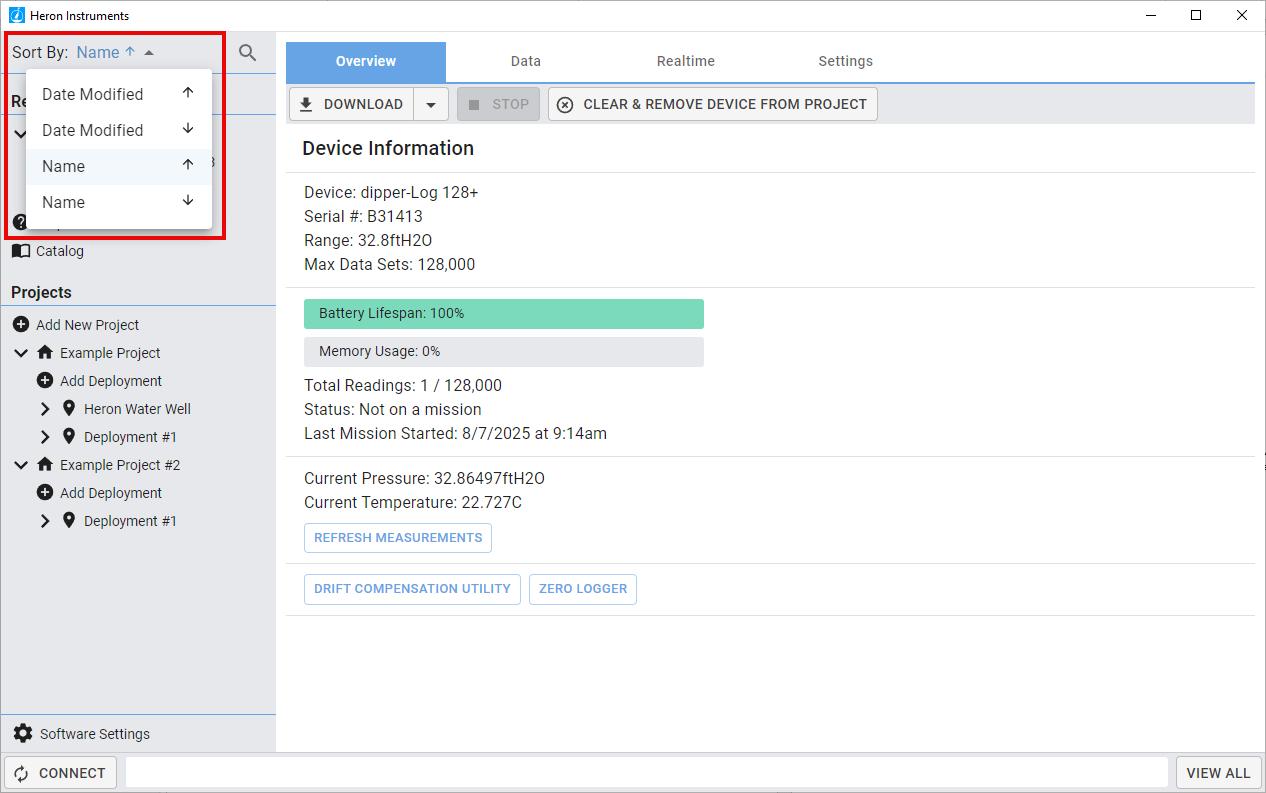Expand the Heron Water Well chevron
The width and height of the screenshot is (1266, 793).
[x=45, y=409]
